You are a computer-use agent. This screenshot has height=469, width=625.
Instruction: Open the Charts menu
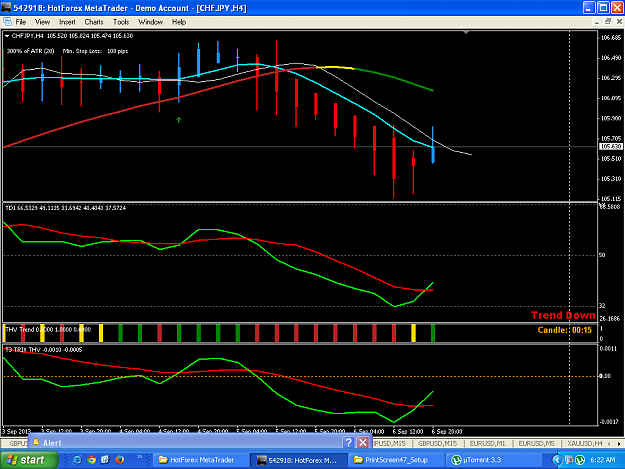tap(94, 22)
